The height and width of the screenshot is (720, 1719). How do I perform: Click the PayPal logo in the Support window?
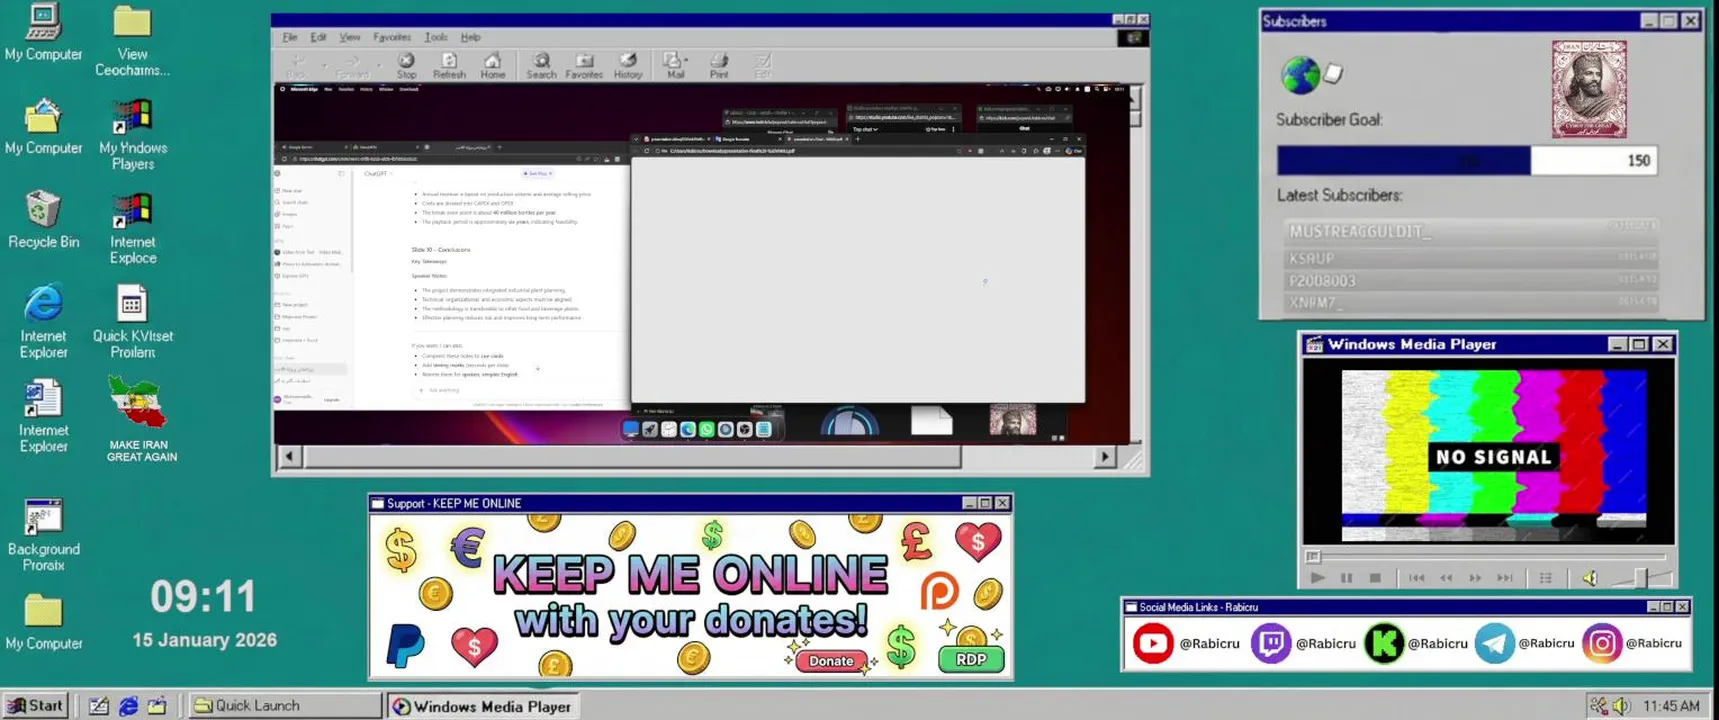pyautogui.click(x=405, y=645)
